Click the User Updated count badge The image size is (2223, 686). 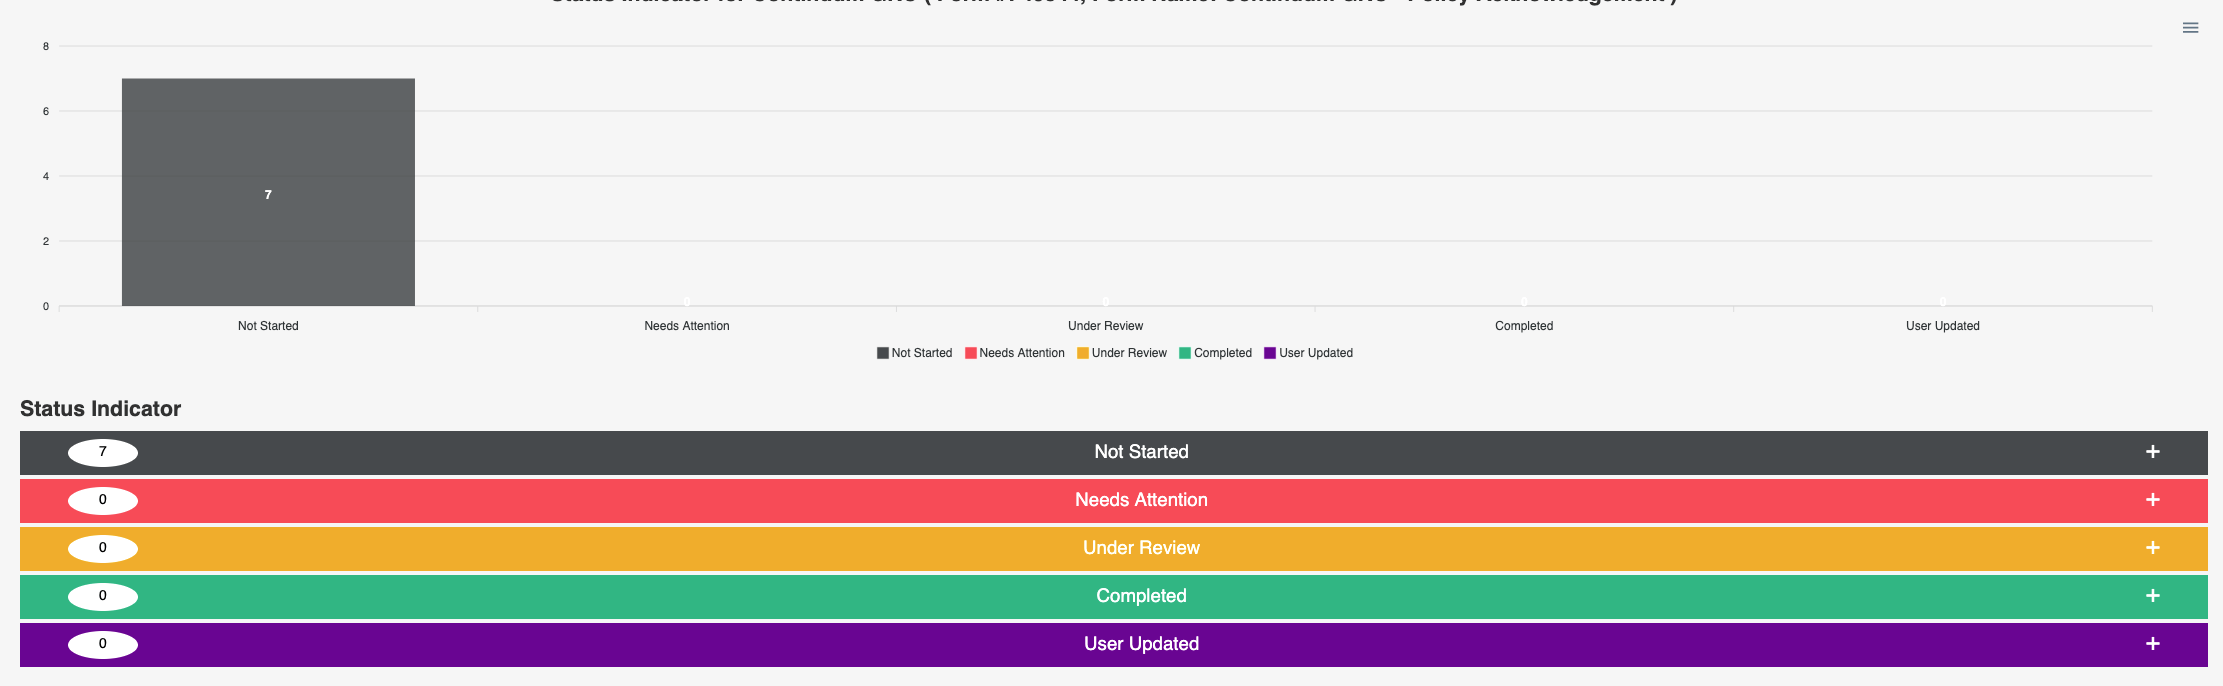click(x=103, y=644)
